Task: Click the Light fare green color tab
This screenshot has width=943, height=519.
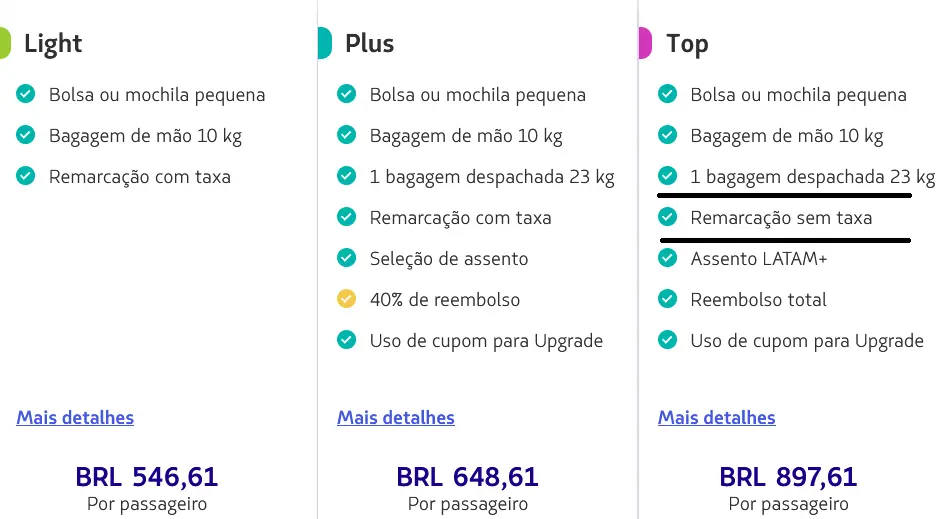Action: 5,43
